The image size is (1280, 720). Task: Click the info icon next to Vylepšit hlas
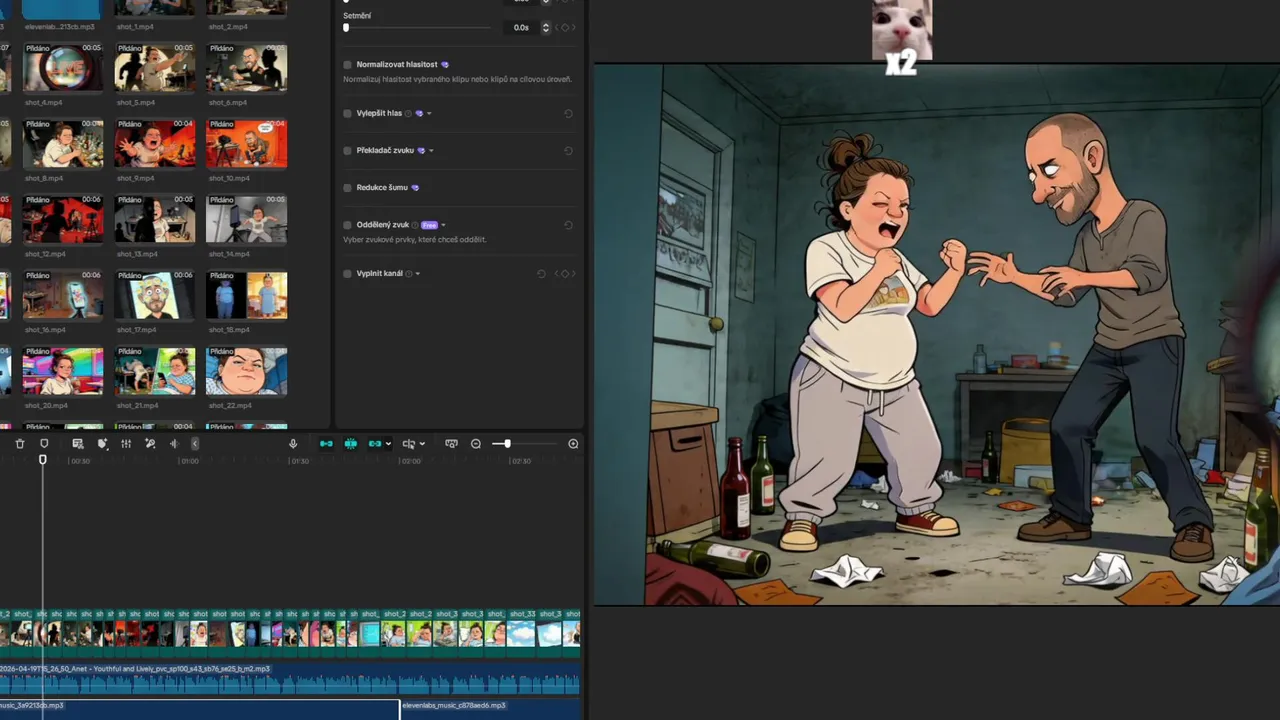pos(408,114)
